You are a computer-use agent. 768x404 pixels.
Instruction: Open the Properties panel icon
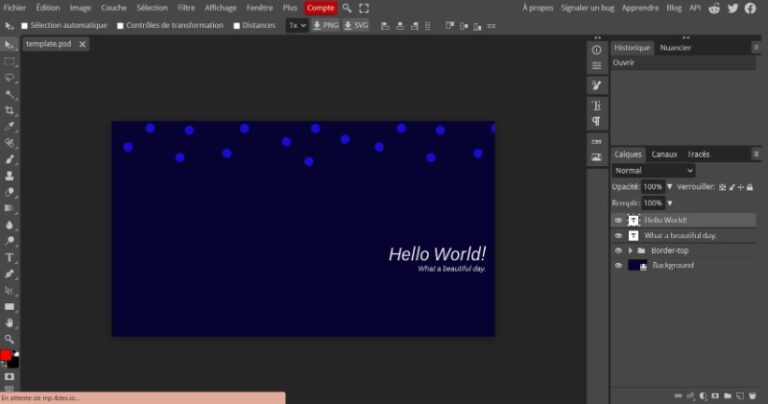pos(596,66)
